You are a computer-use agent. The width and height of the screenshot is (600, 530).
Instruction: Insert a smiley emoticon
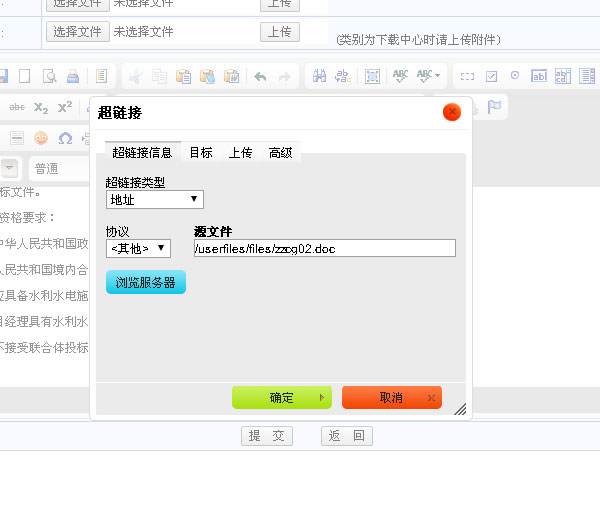(41, 137)
